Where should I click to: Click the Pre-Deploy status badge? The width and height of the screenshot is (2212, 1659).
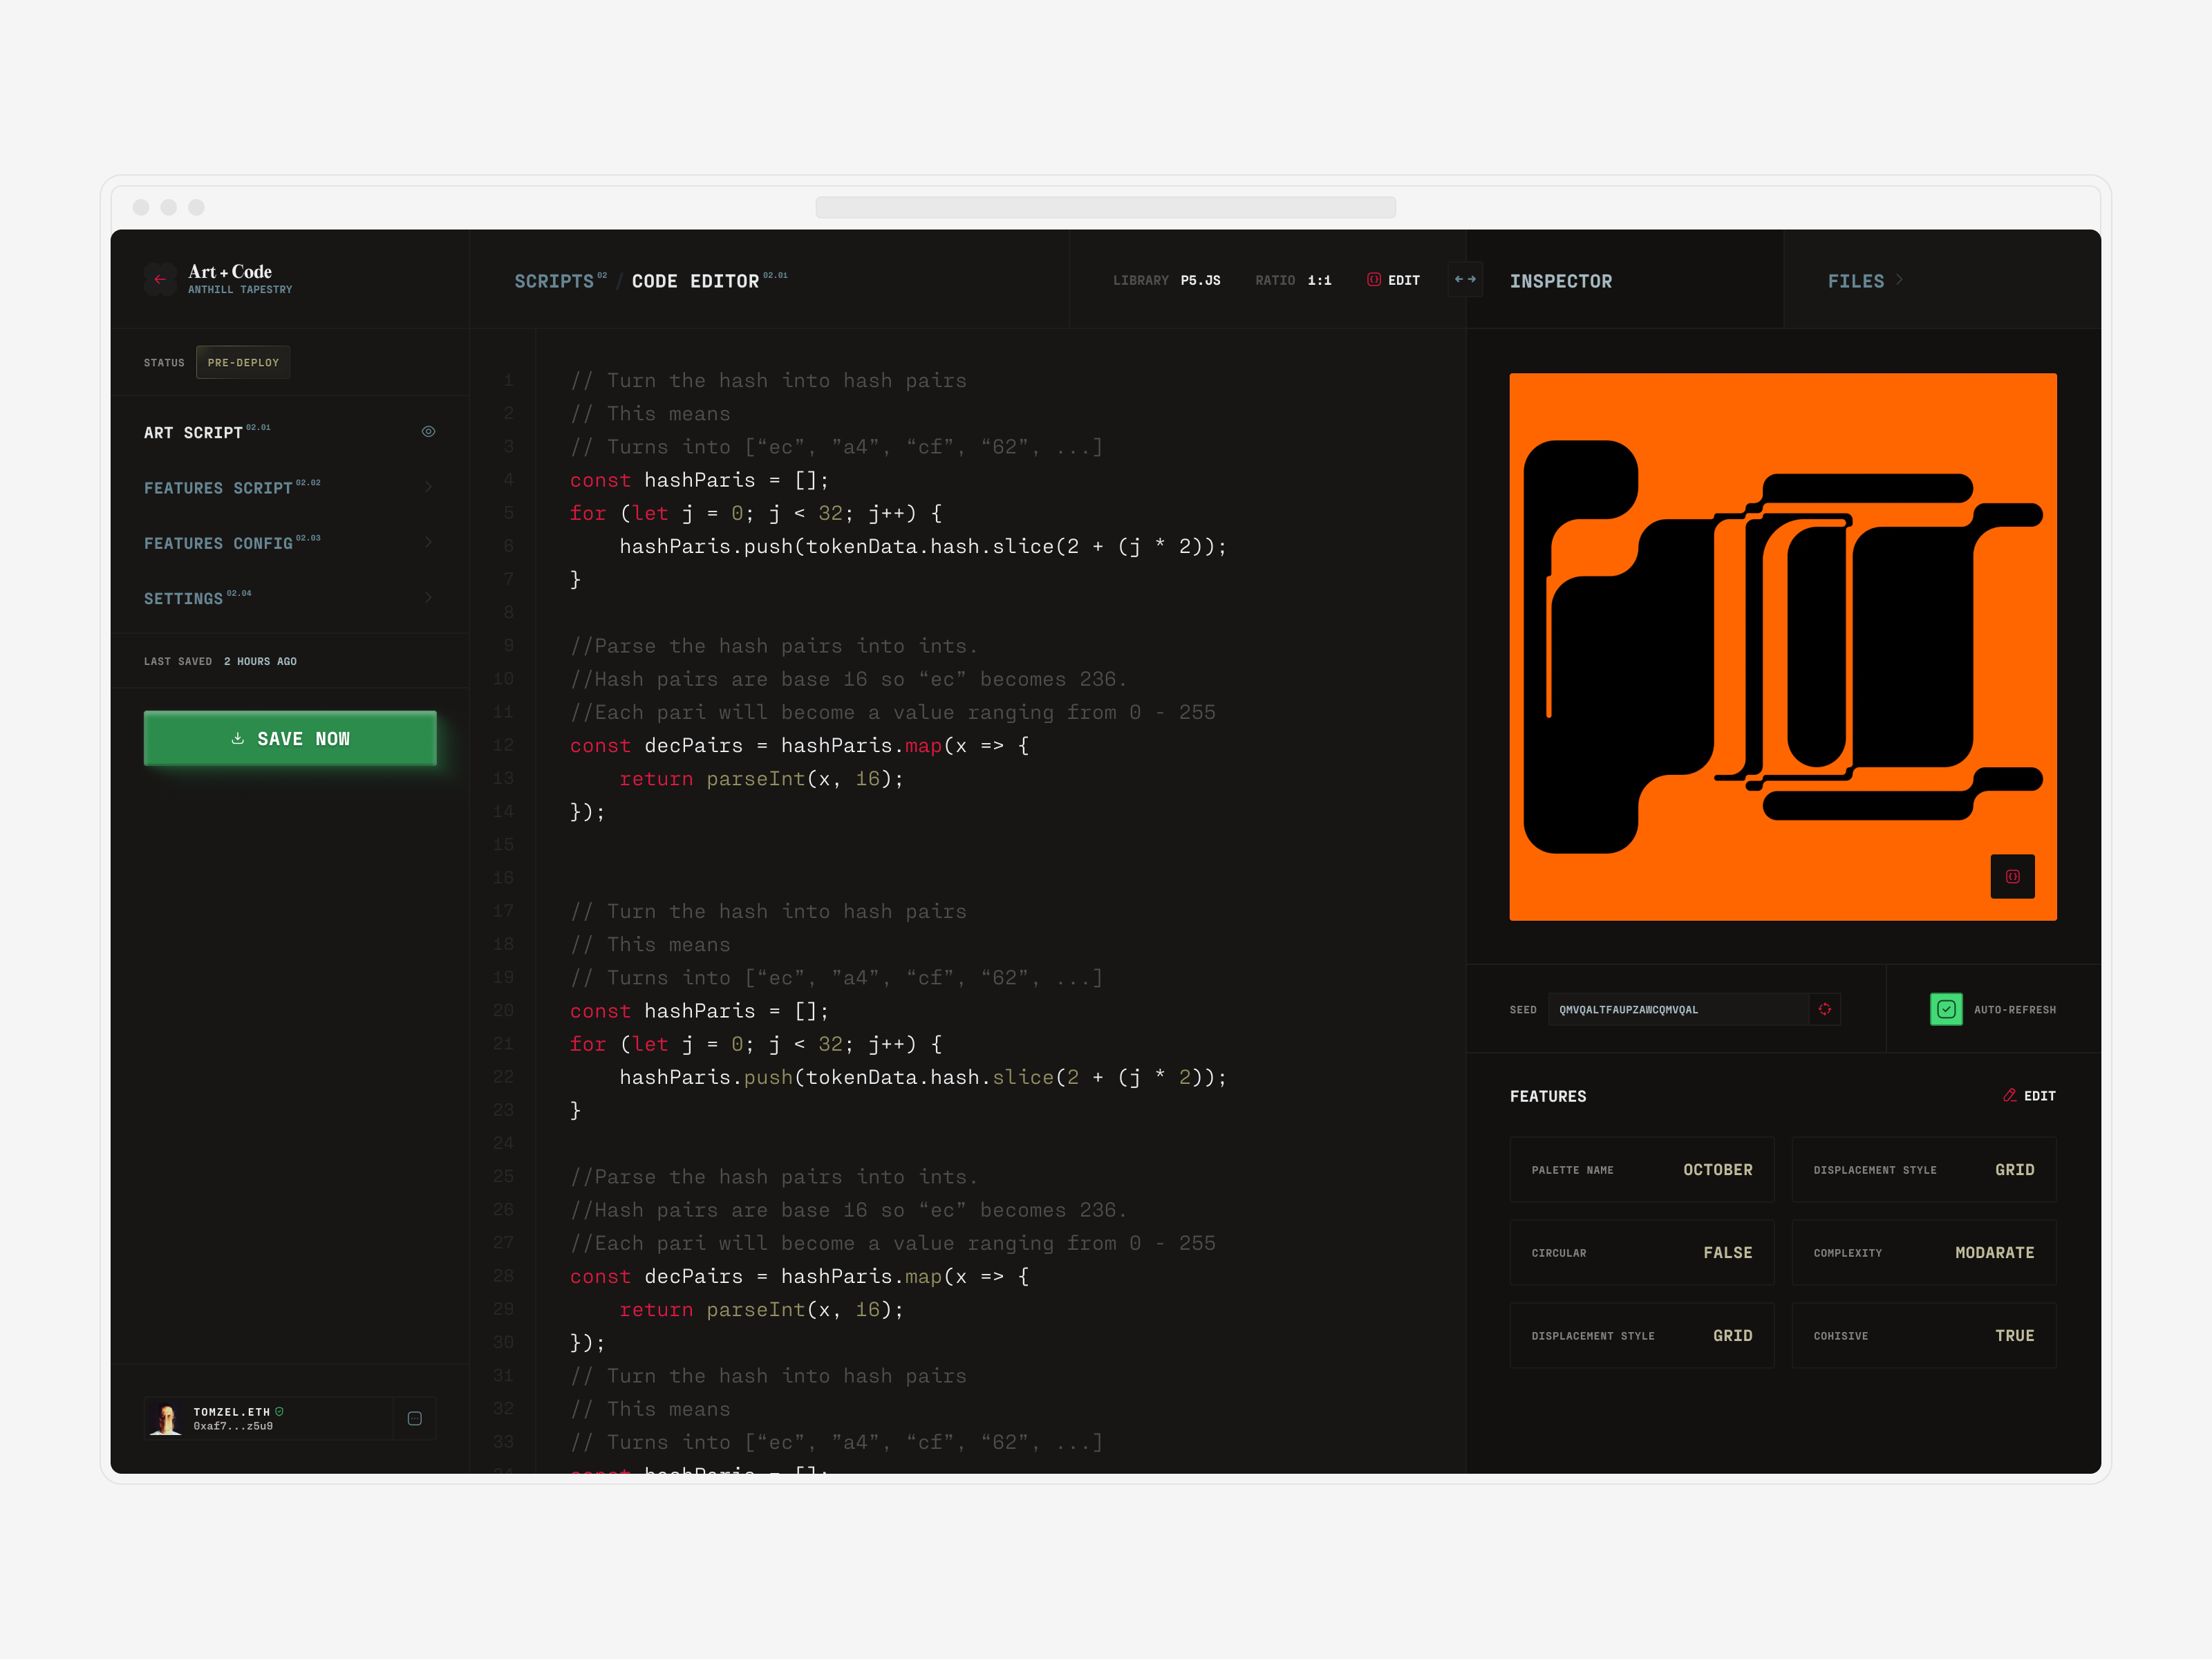tap(243, 362)
